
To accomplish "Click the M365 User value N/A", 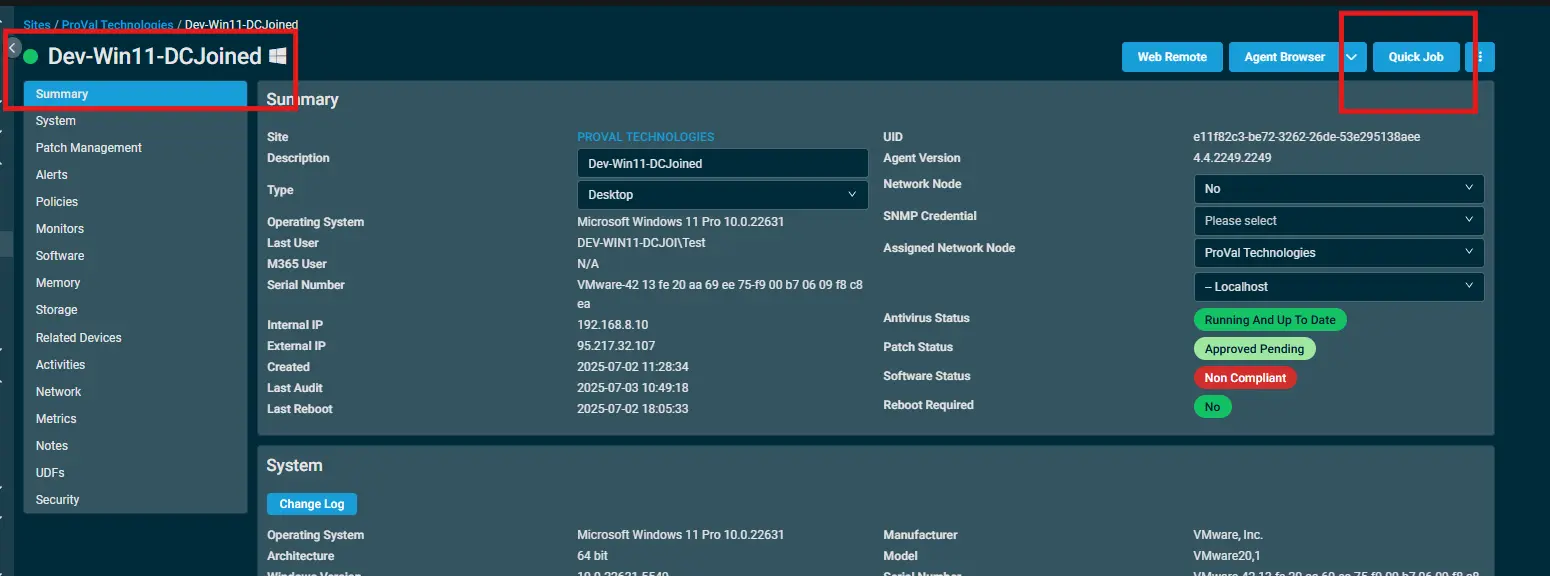I will (588, 264).
